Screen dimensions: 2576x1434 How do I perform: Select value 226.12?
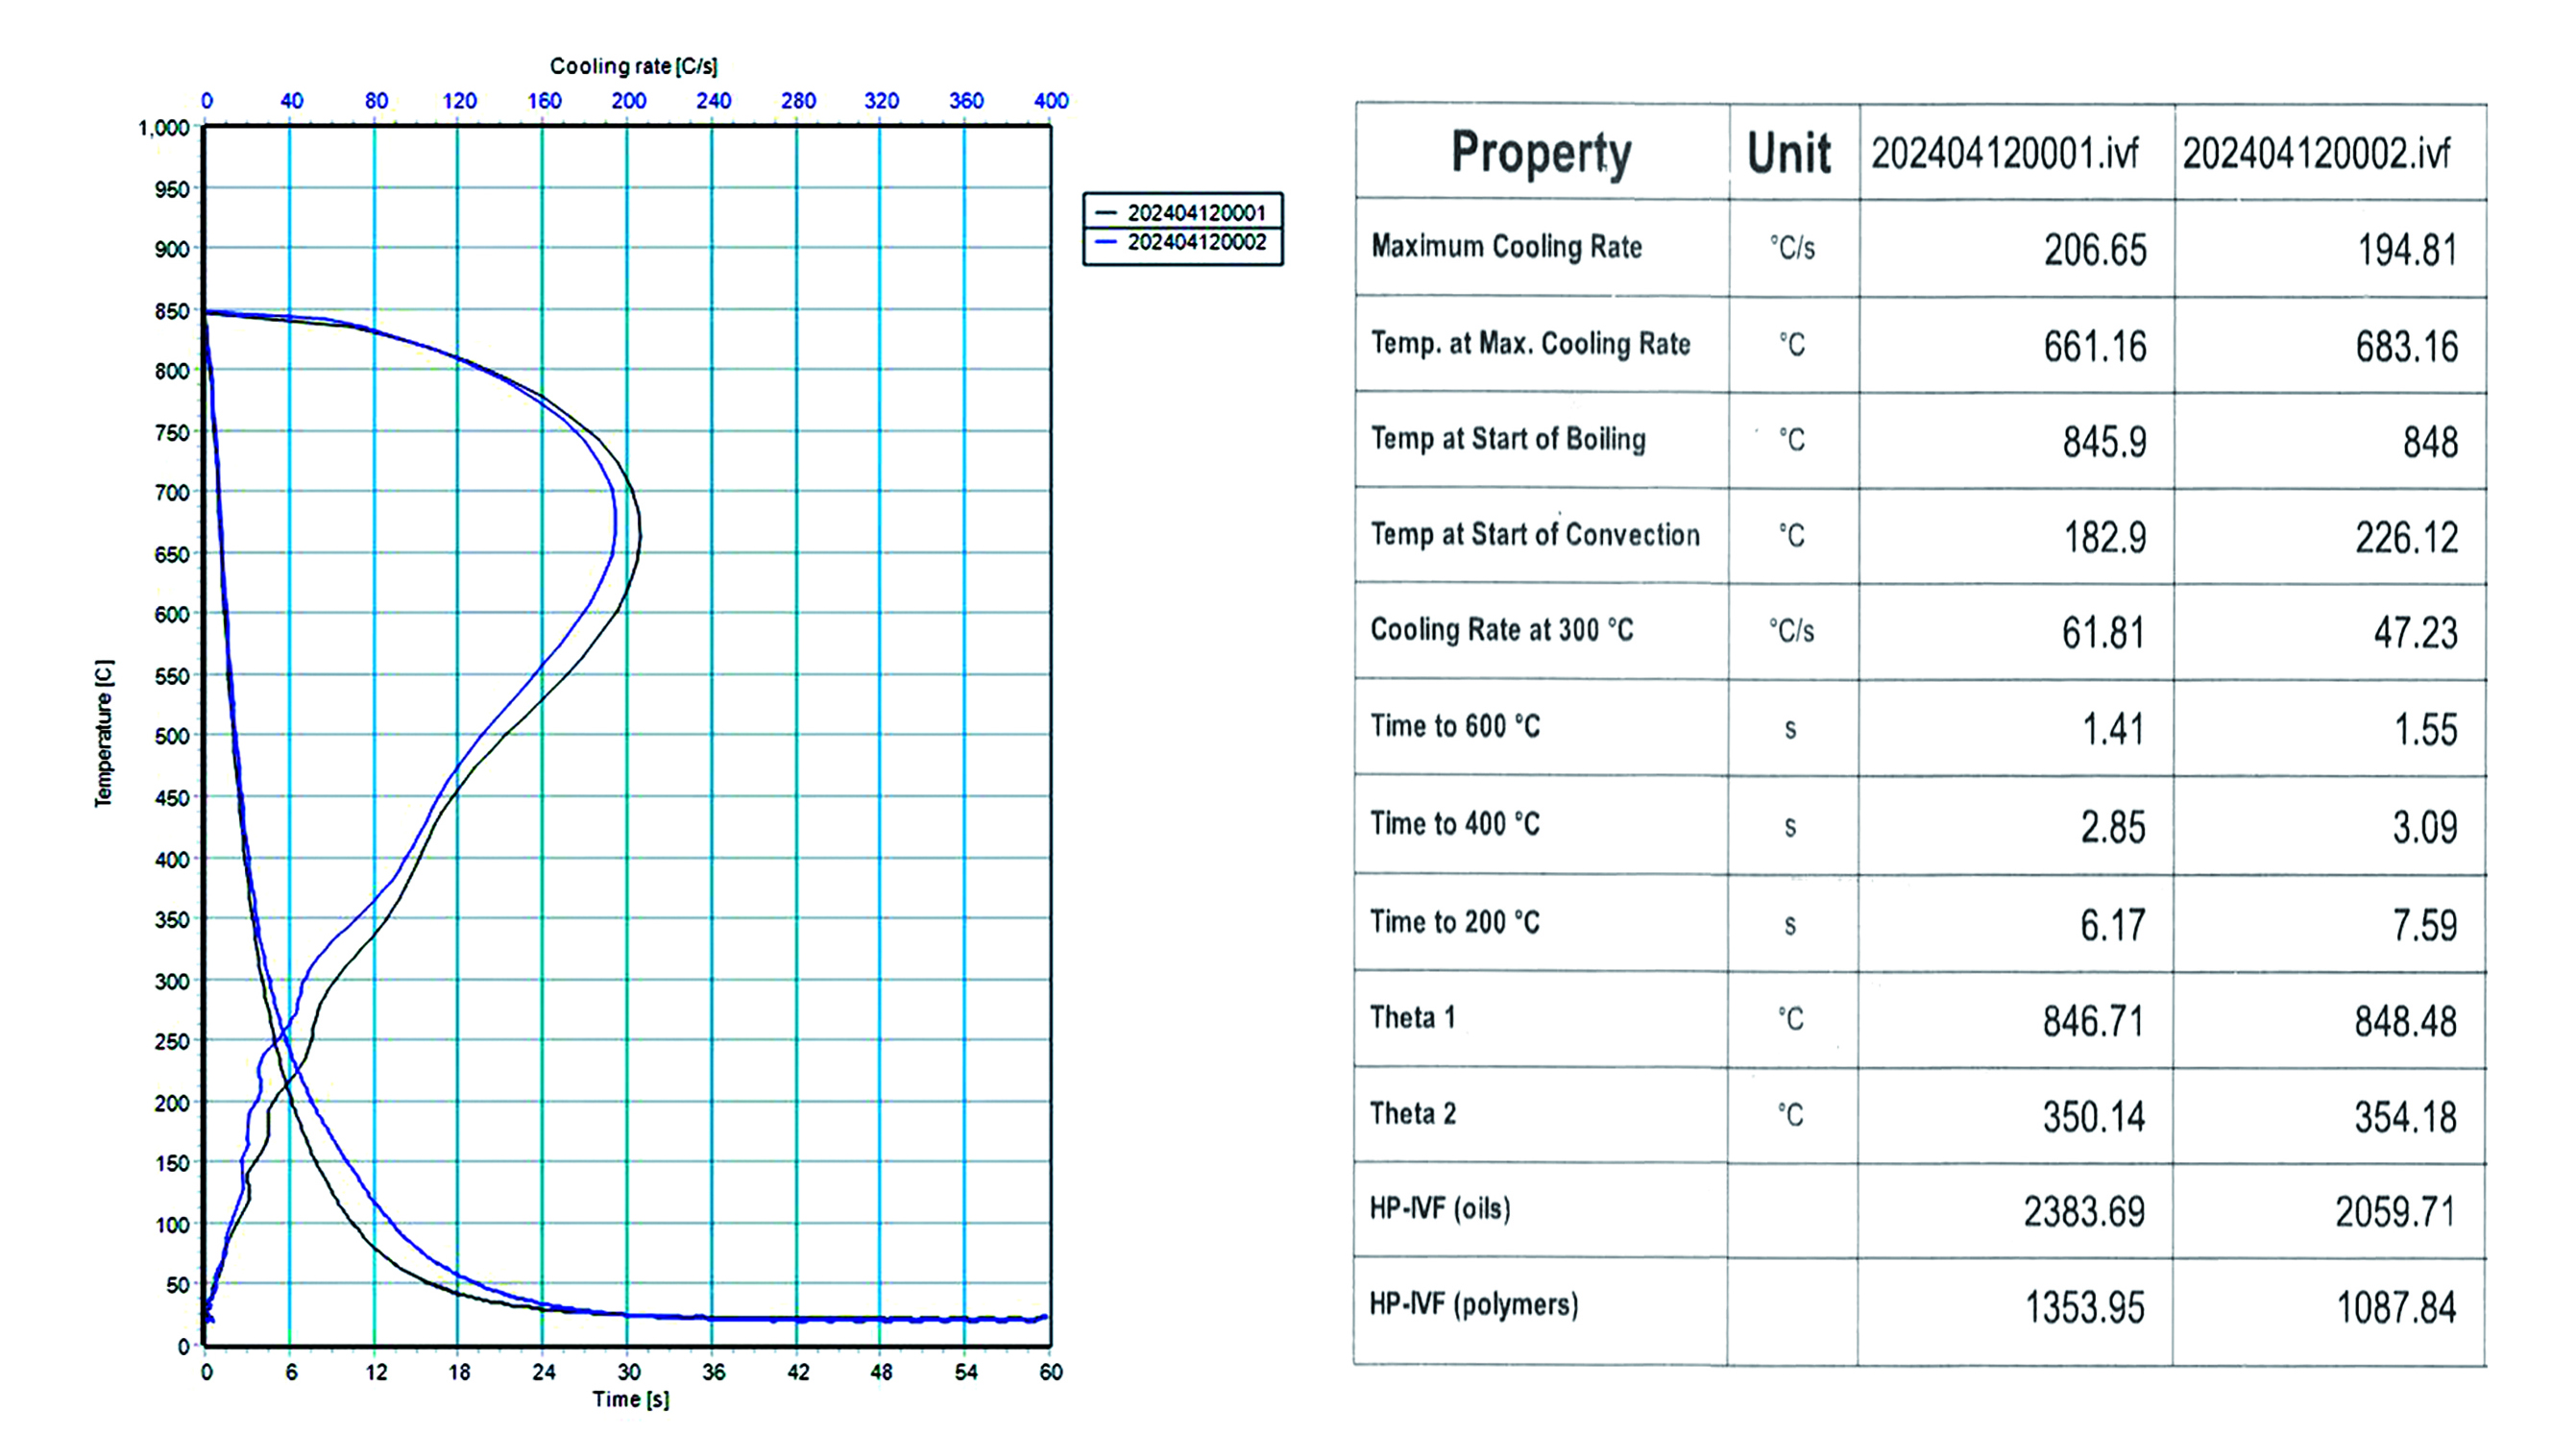[2406, 537]
